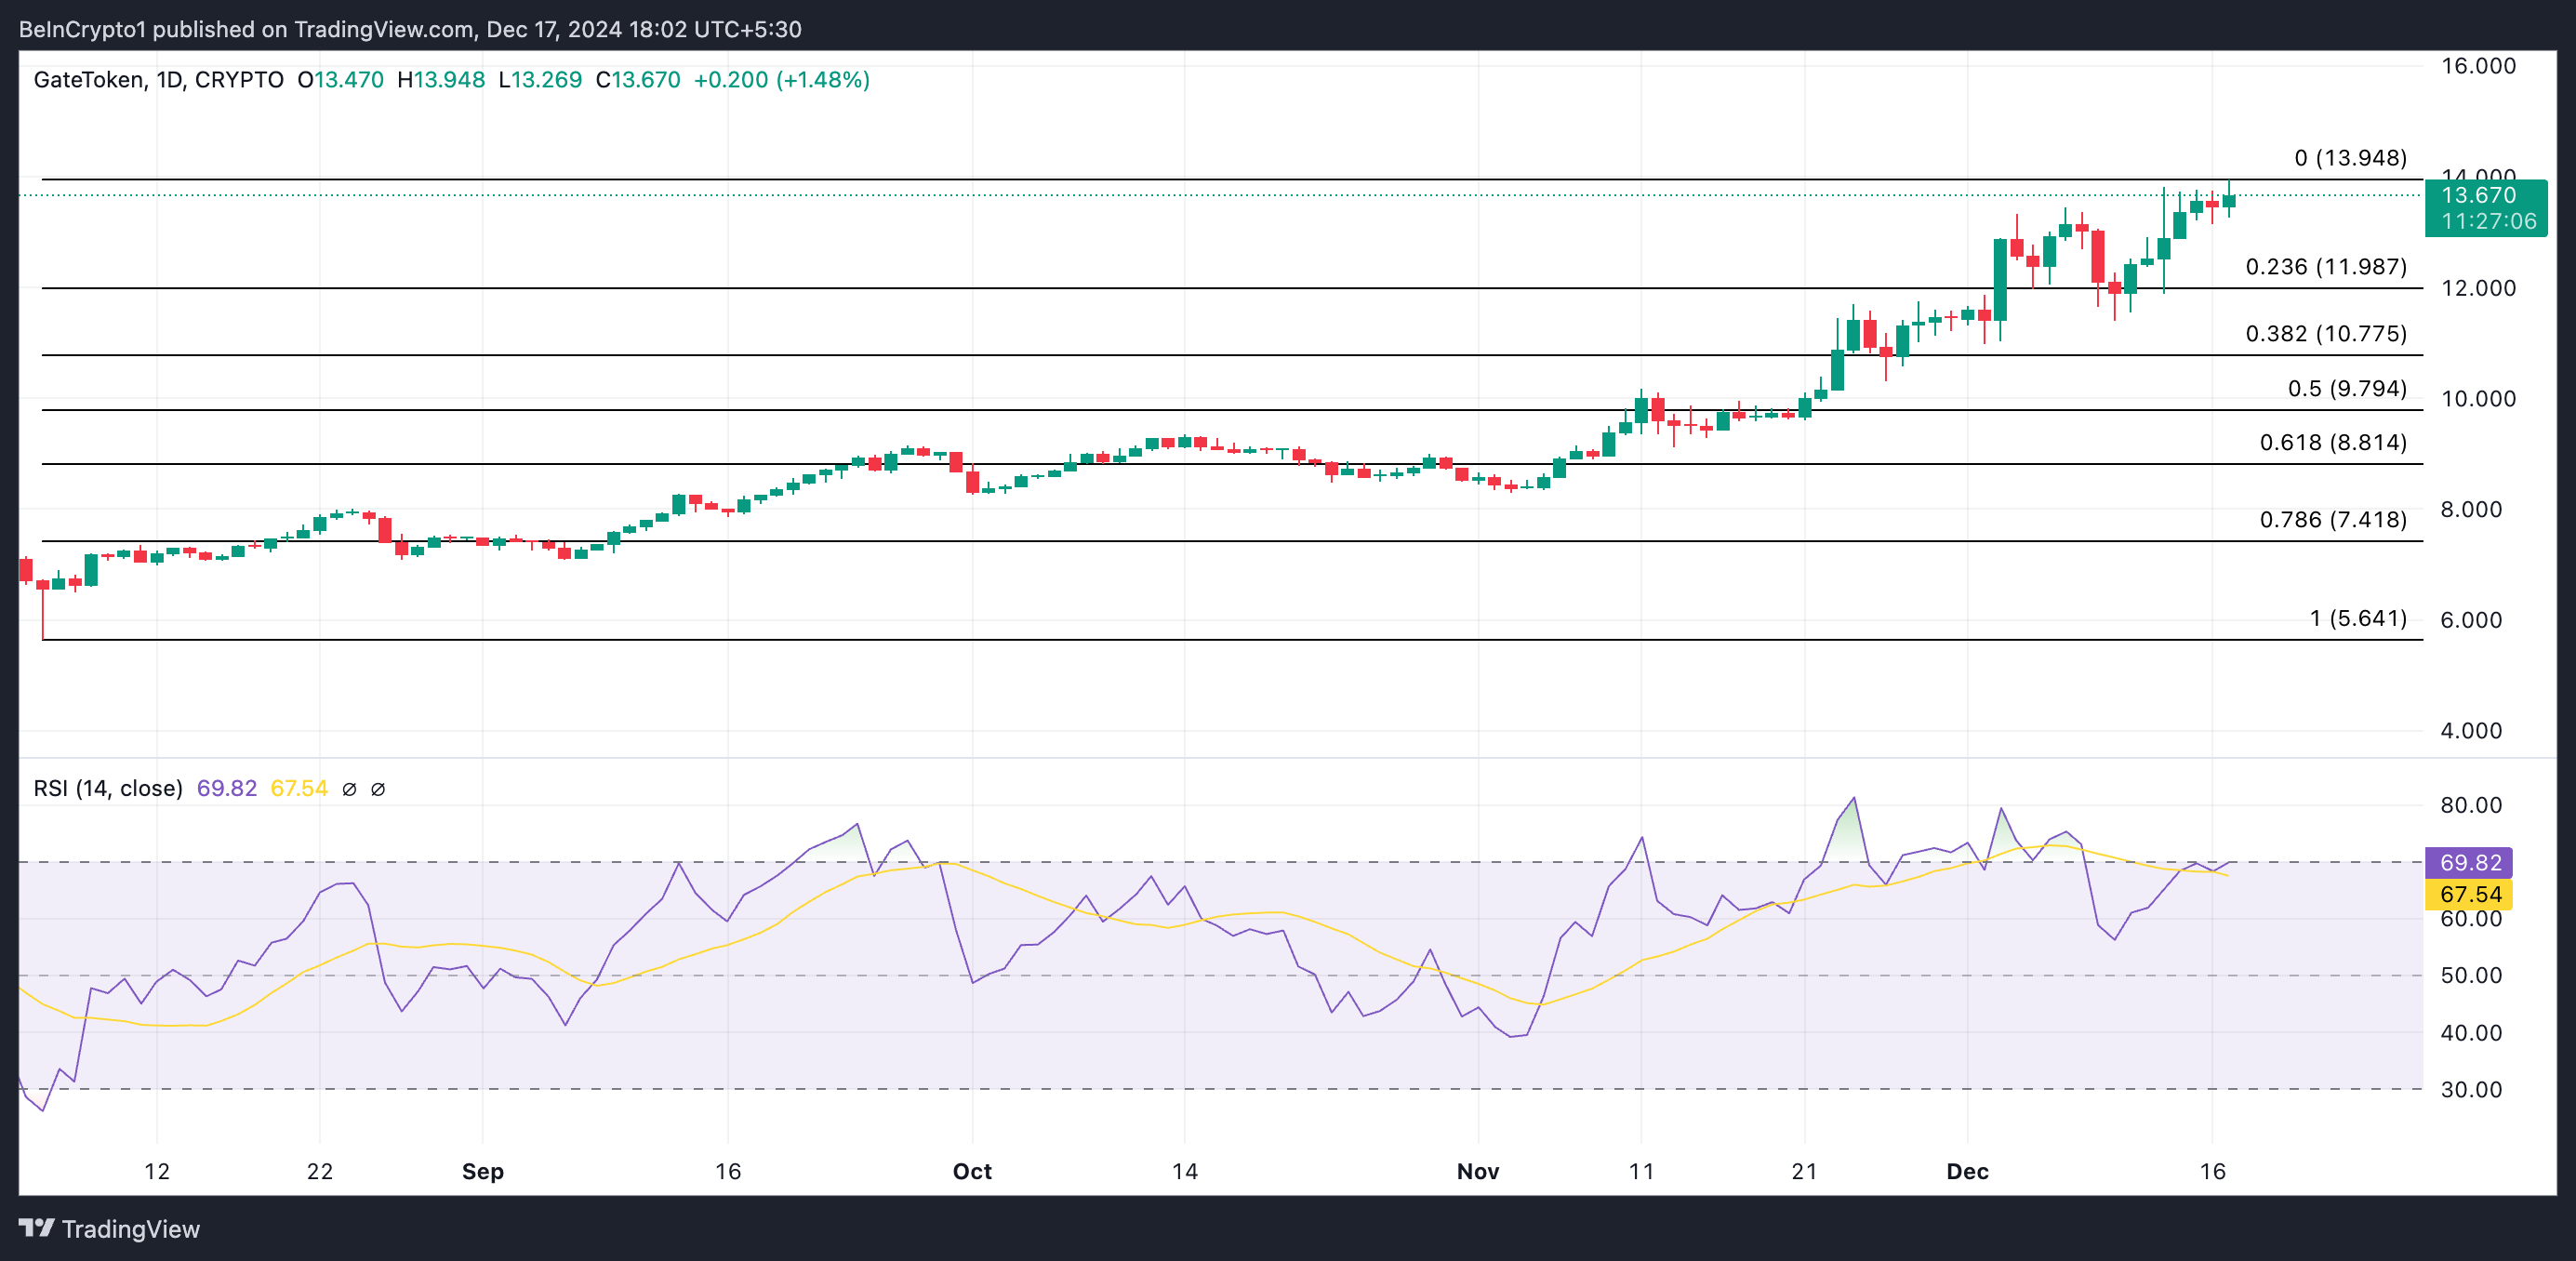The width and height of the screenshot is (2576, 1261).
Task: Select the 0.786 (7.418) Fibonacci label
Action: click(2333, 519)
